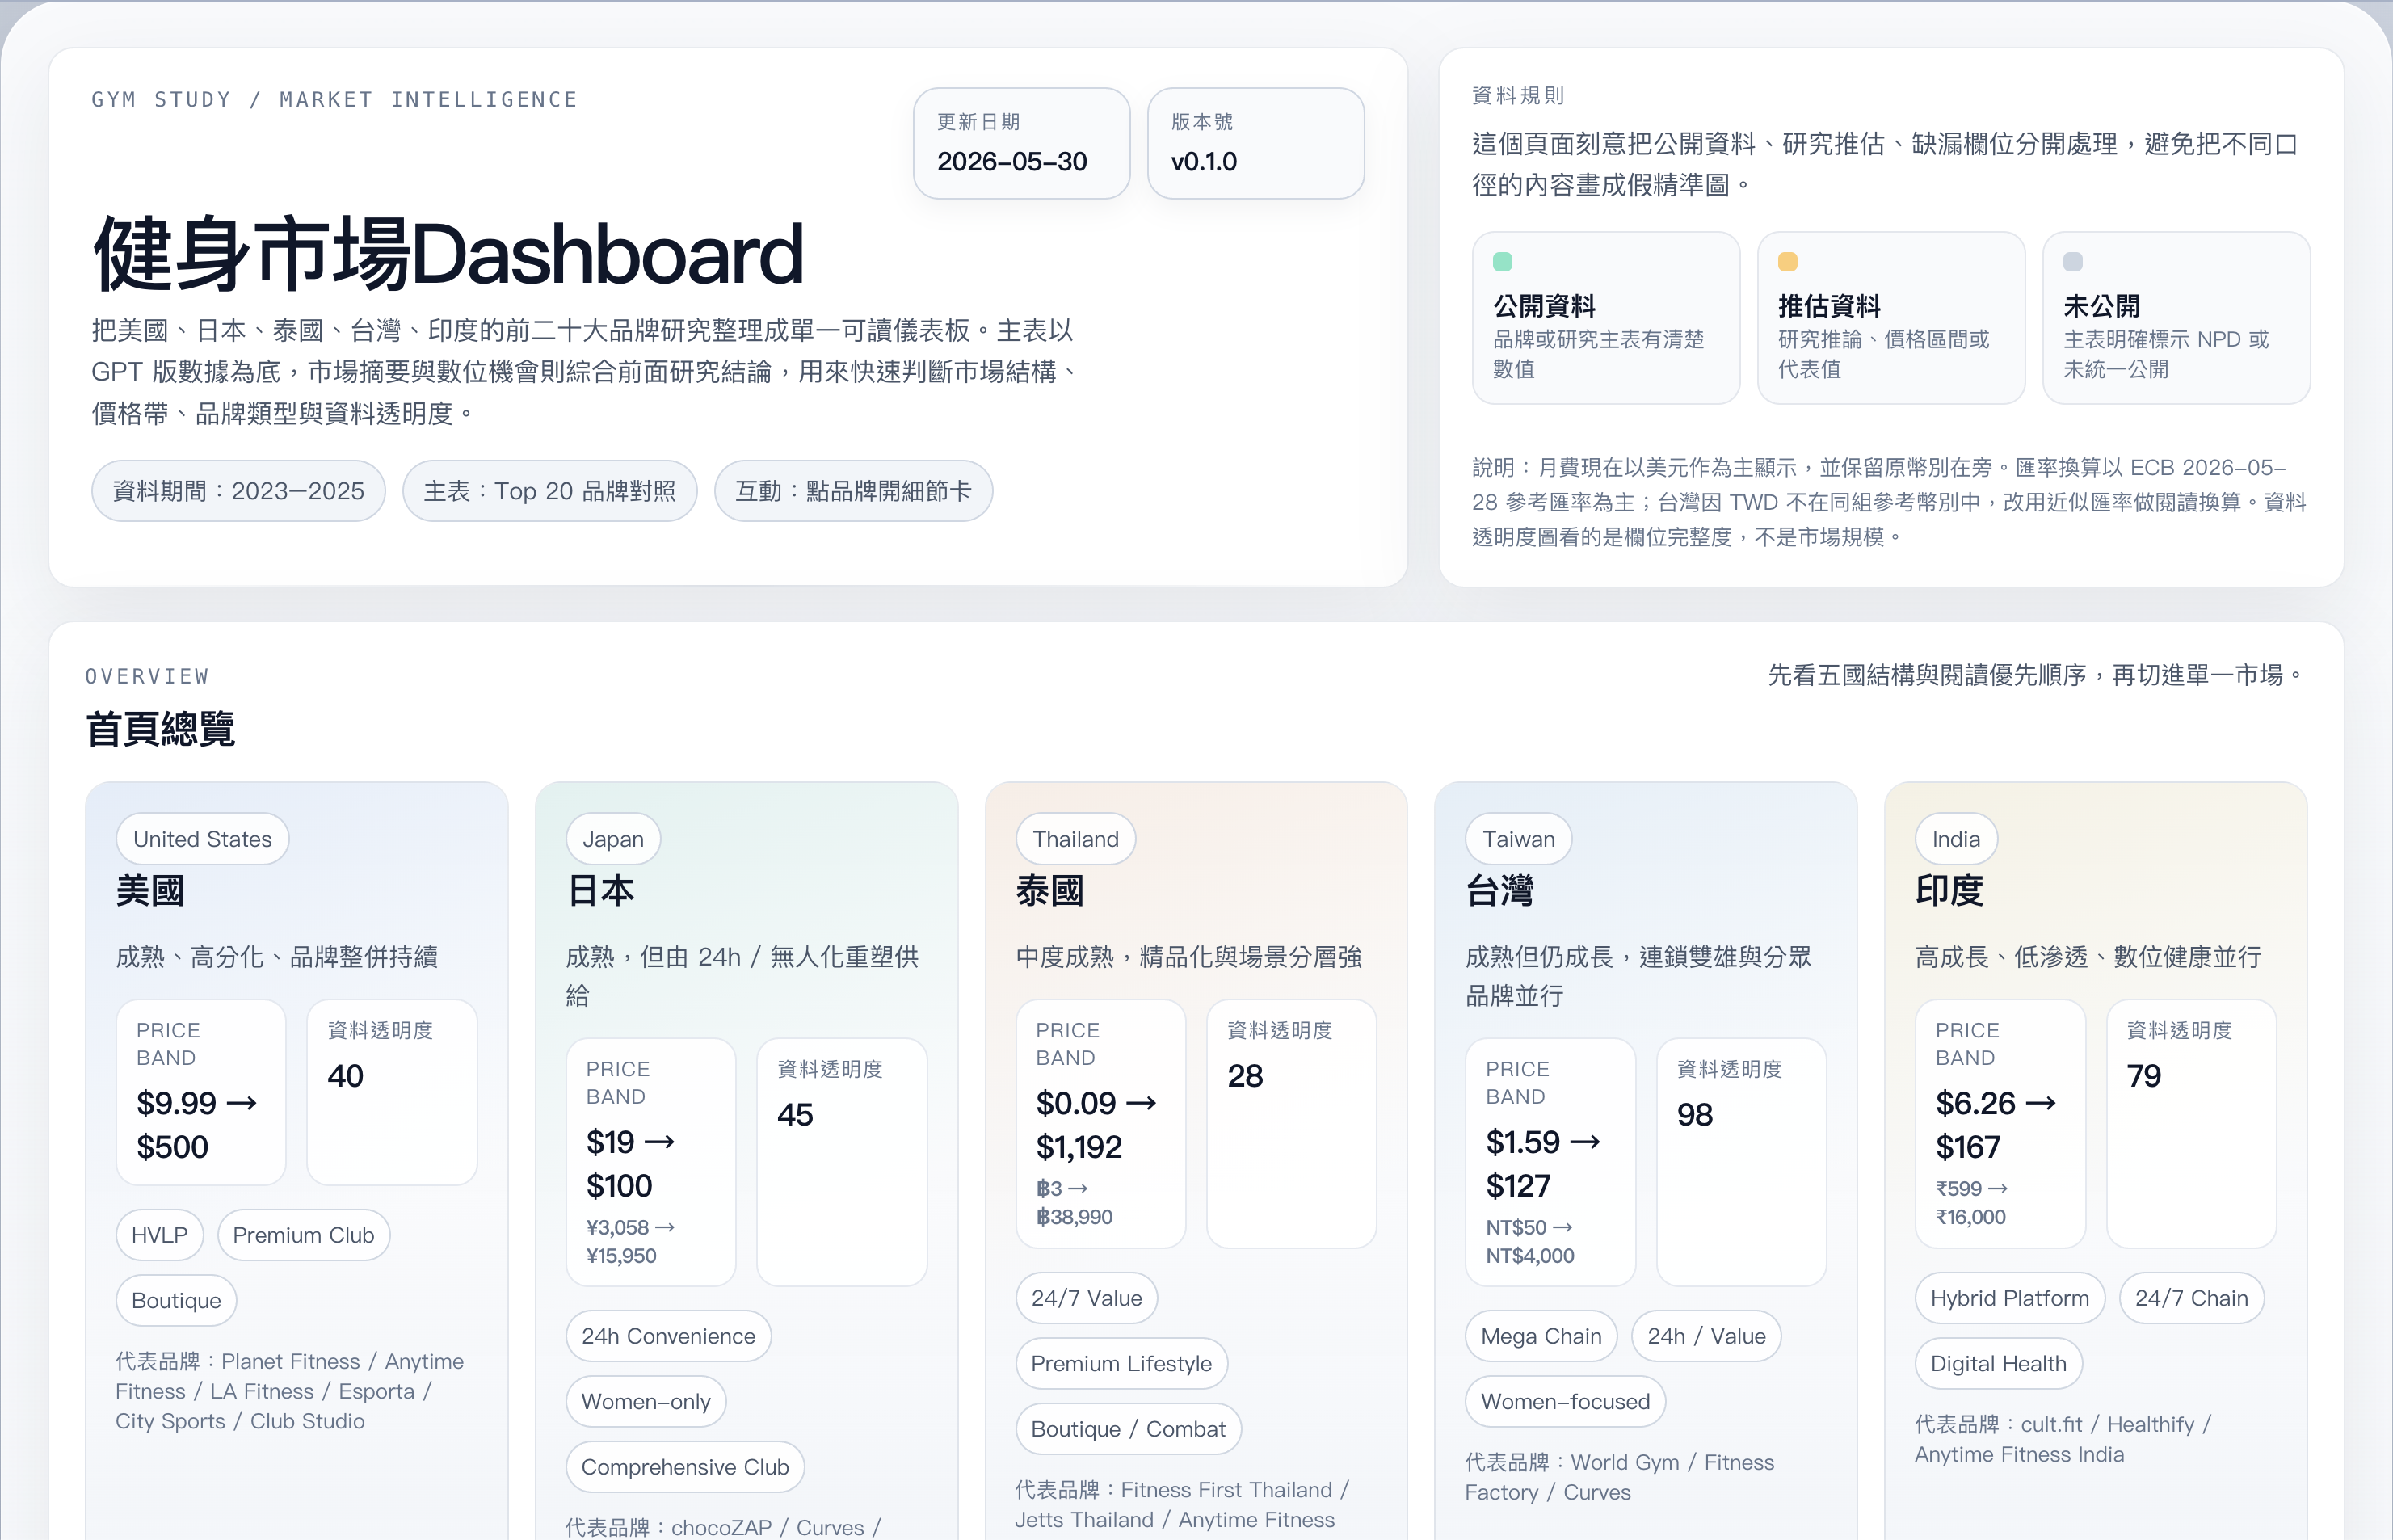Open the 未公開 legend card
This screenshot has height=1540, width=2393.
pos(2176,318)
